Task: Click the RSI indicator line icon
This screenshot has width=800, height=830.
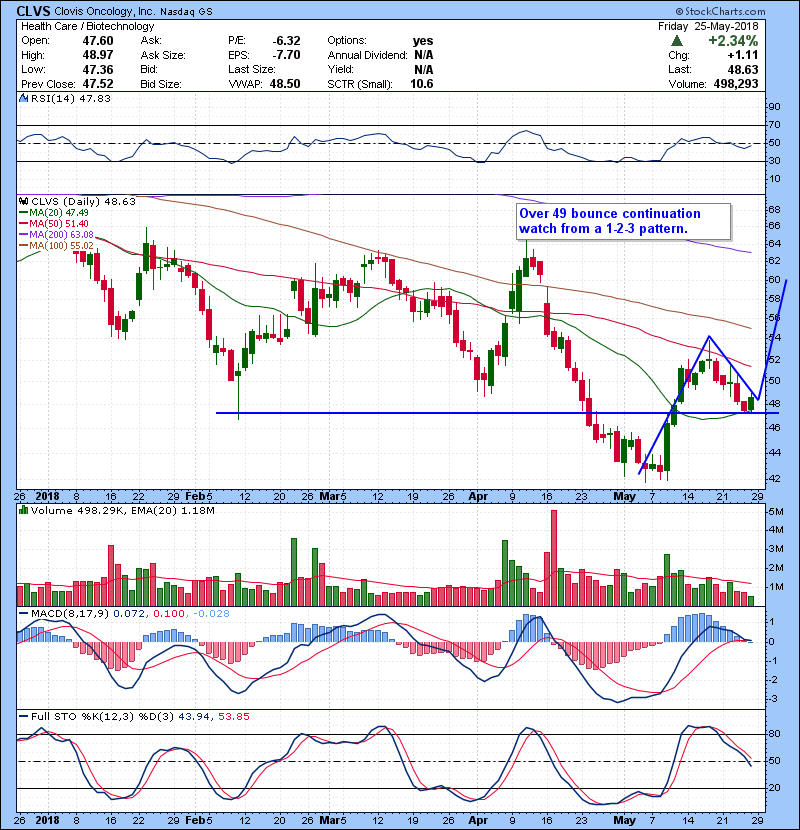Action: click(23, 98)
